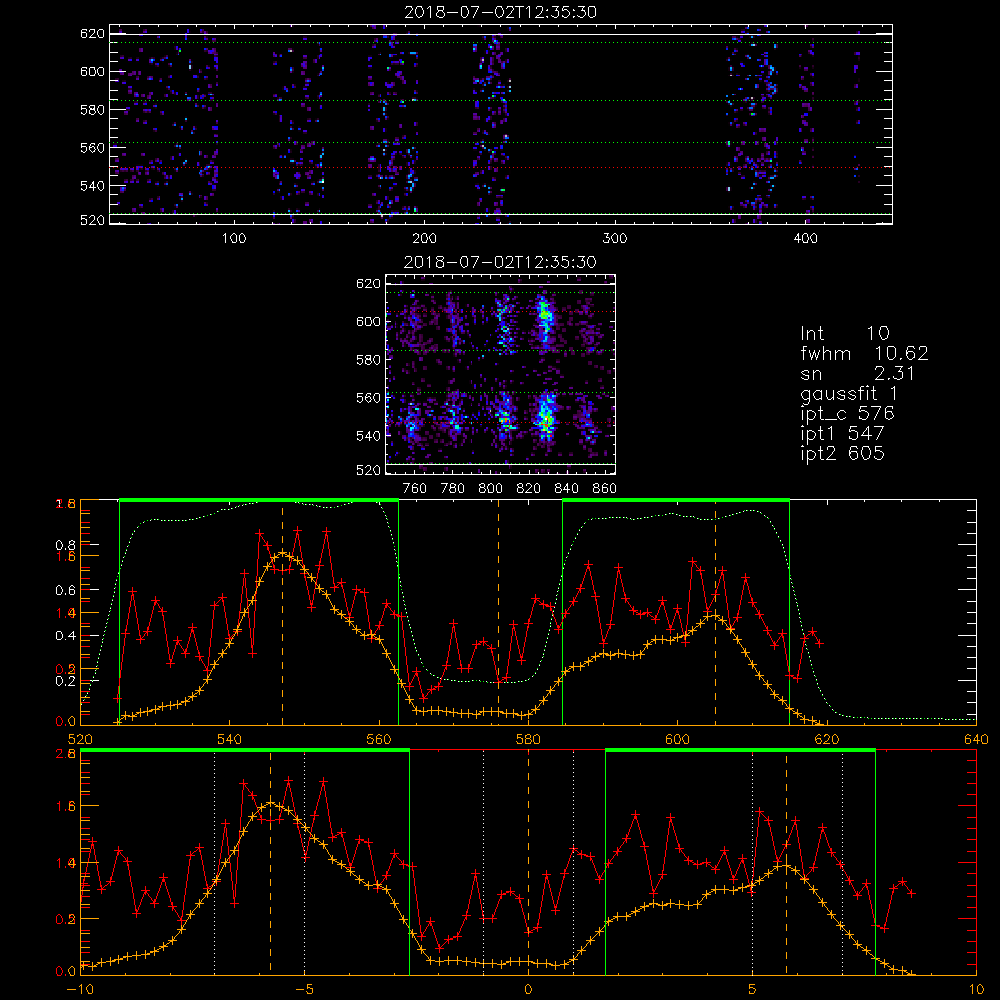Click orange dashed marker at 605 in upper profile plot
Viewport: 1000px width, 1000px height.
pyautogui.click(x=716, y=612)
